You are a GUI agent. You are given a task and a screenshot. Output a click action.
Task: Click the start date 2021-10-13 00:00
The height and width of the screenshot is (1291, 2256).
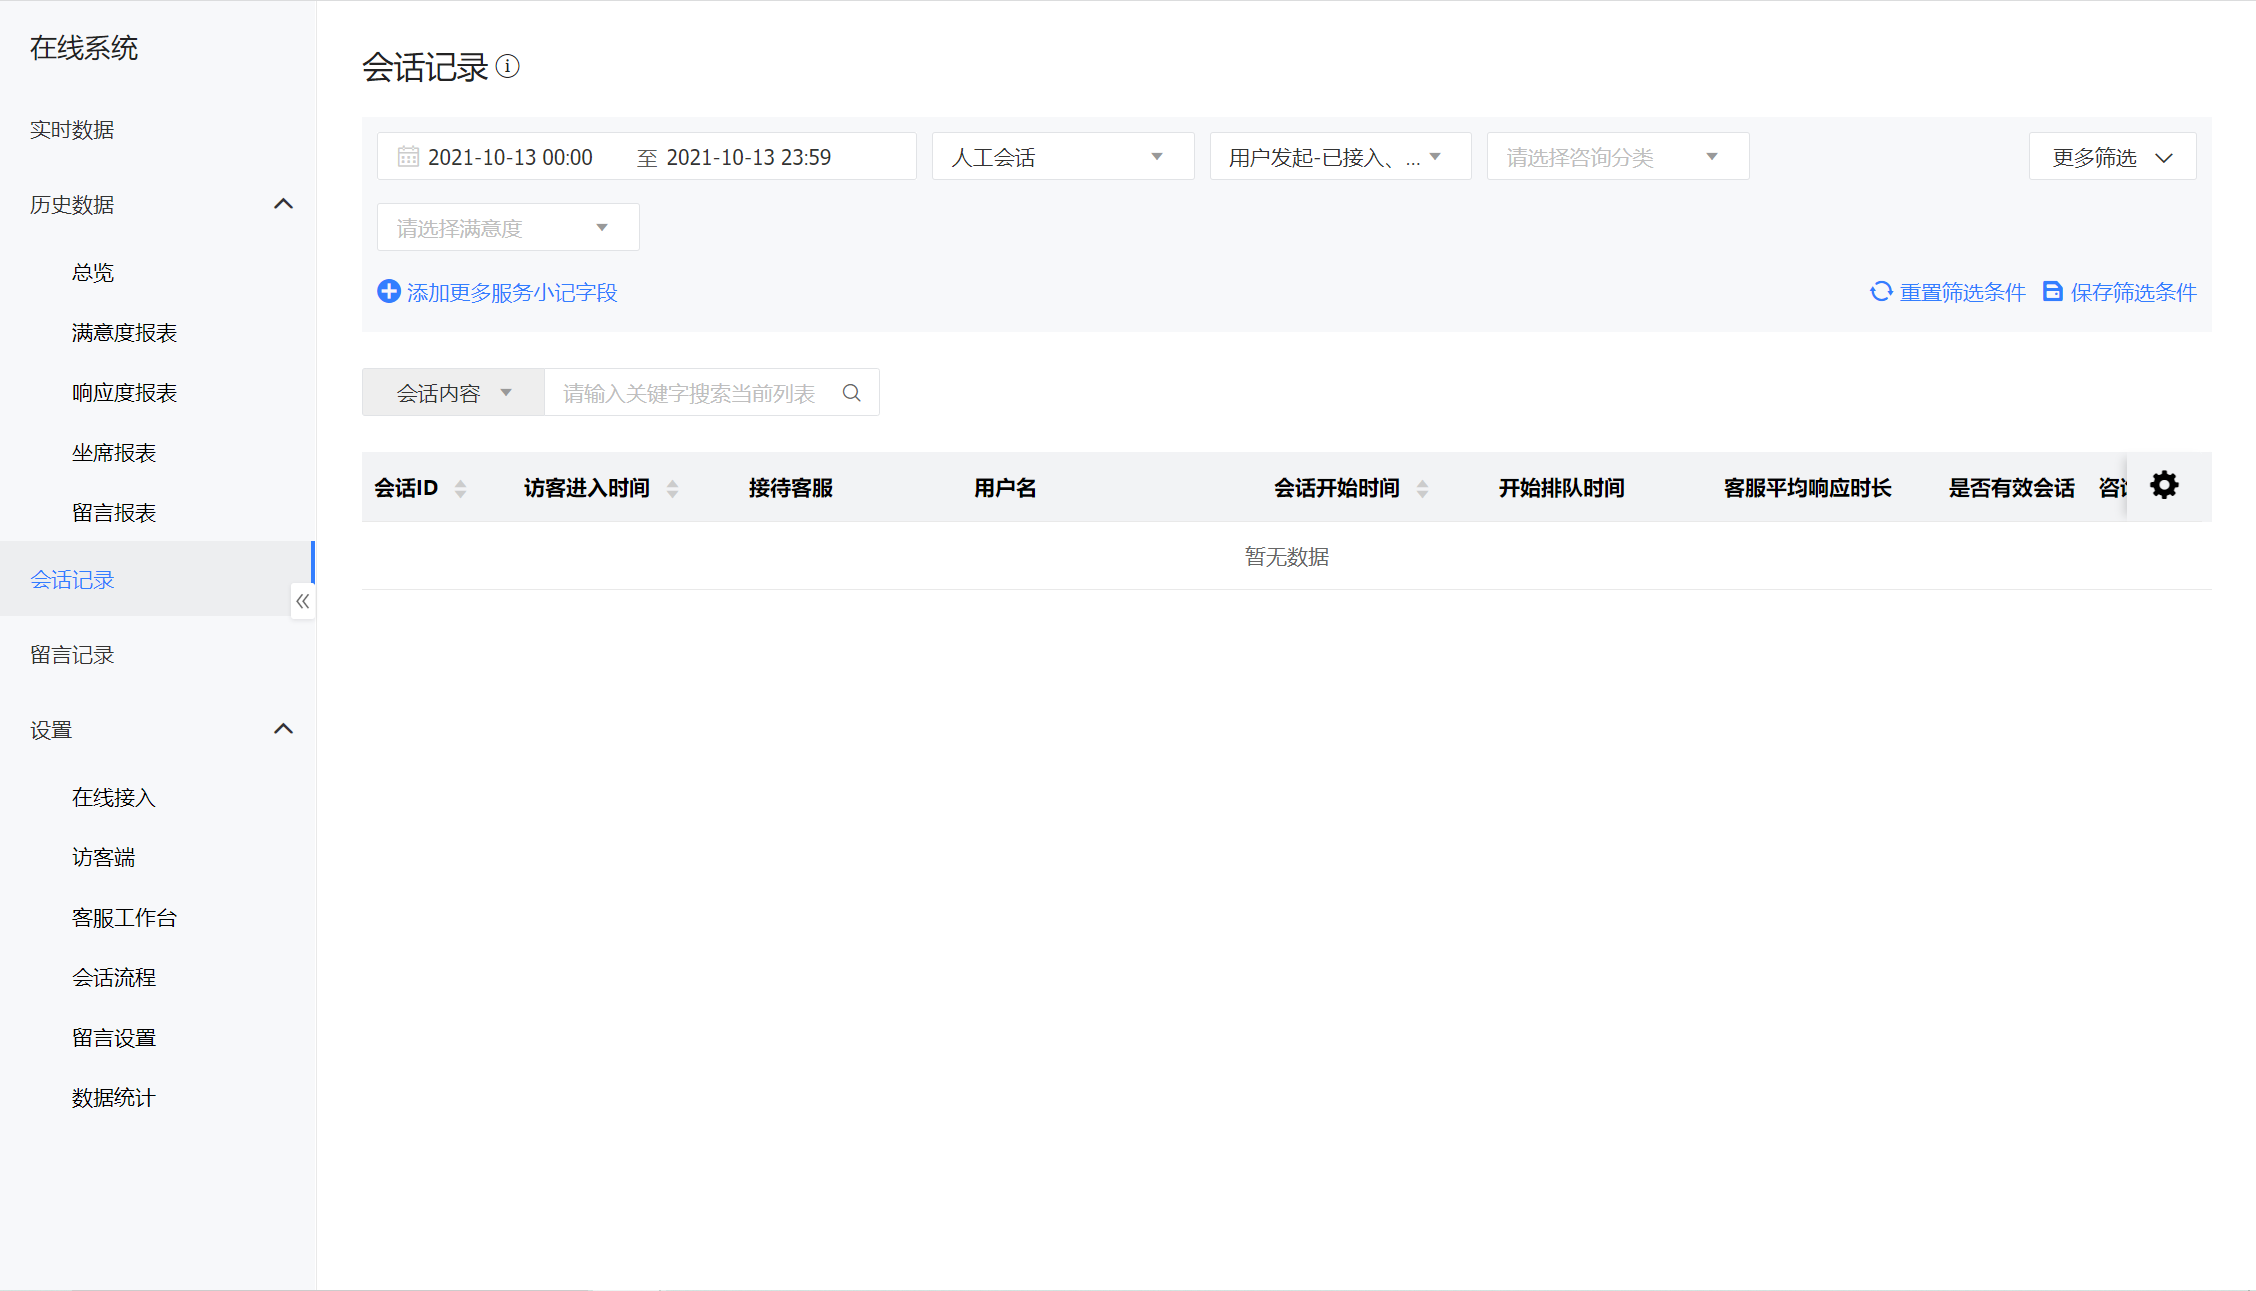[x=510, y=157]
